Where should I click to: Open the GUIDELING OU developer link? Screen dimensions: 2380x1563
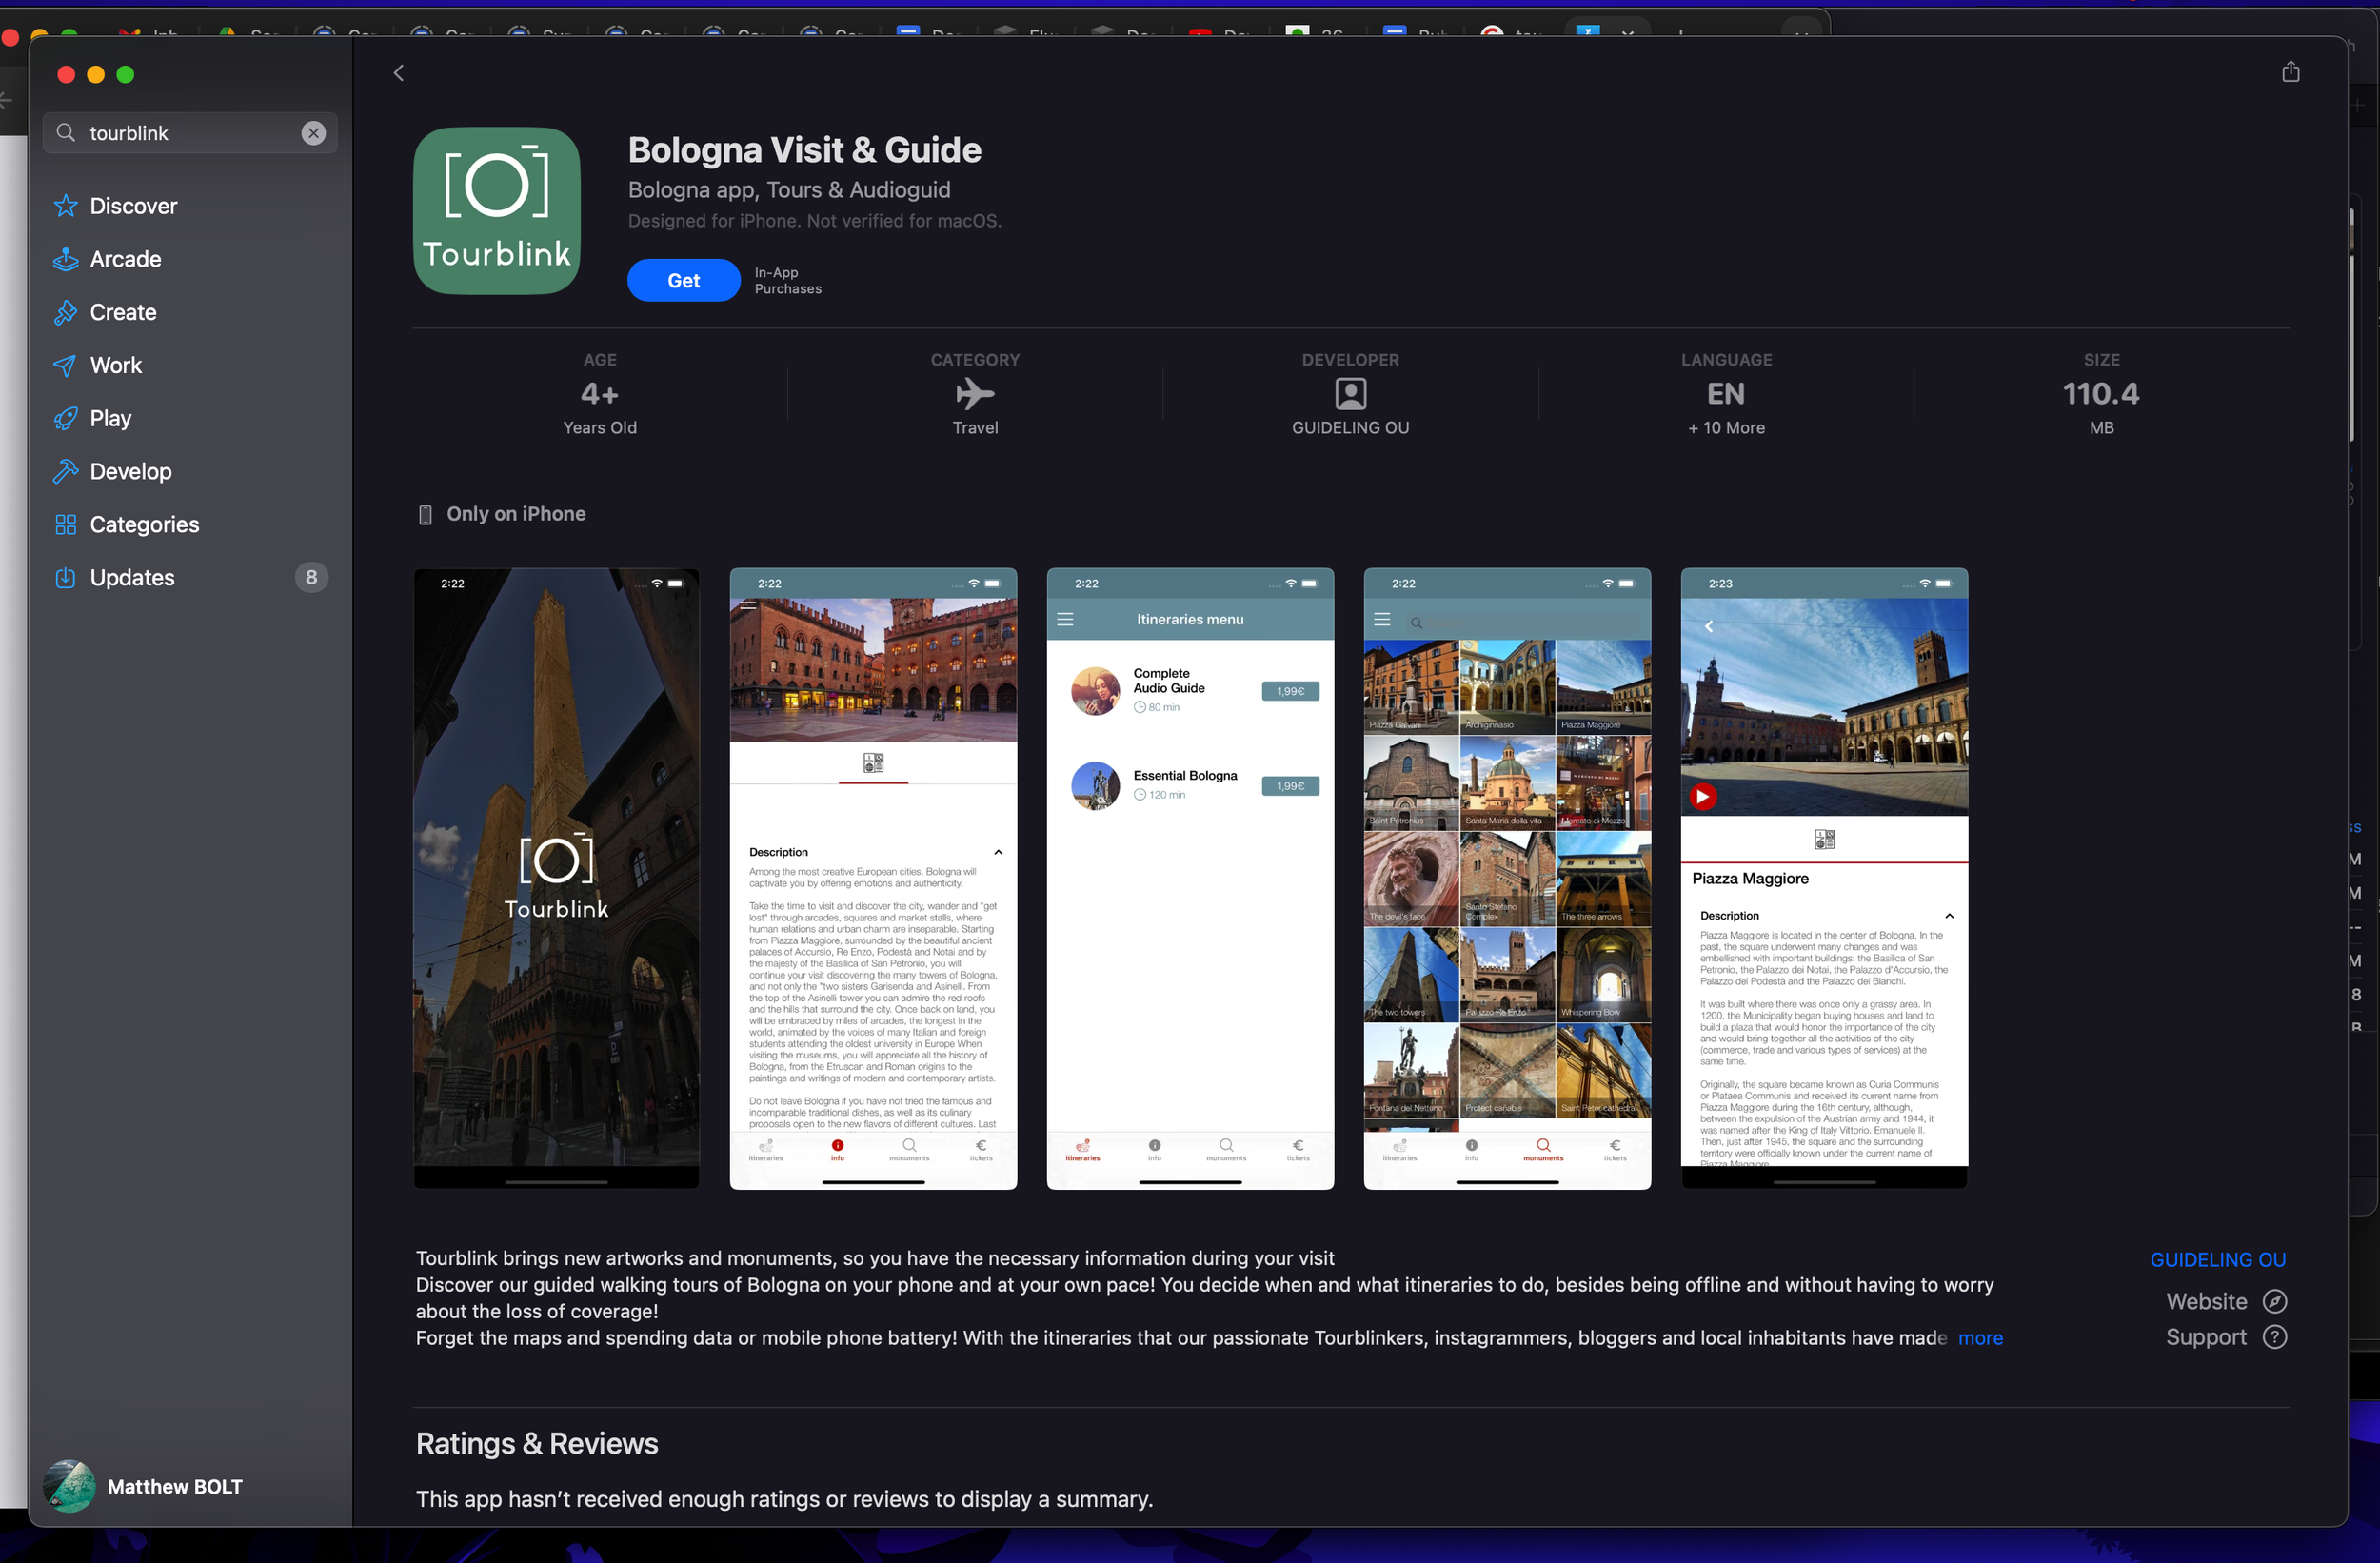click(x=2217, y=1259)
